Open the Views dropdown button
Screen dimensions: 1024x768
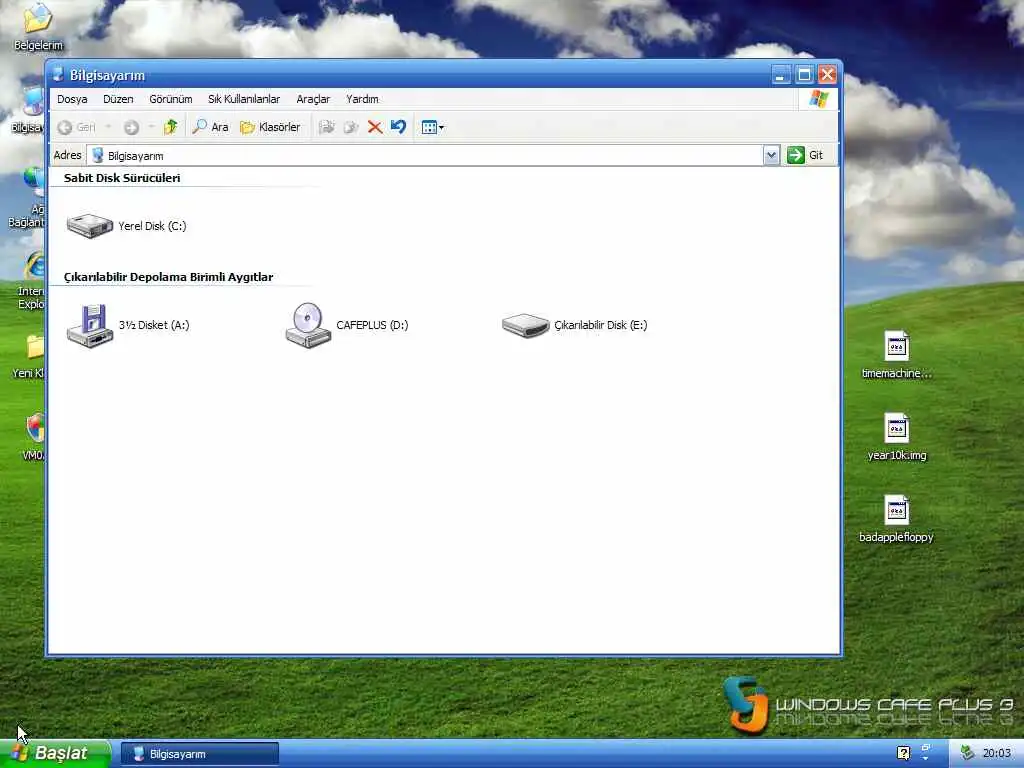pos(432,127)
